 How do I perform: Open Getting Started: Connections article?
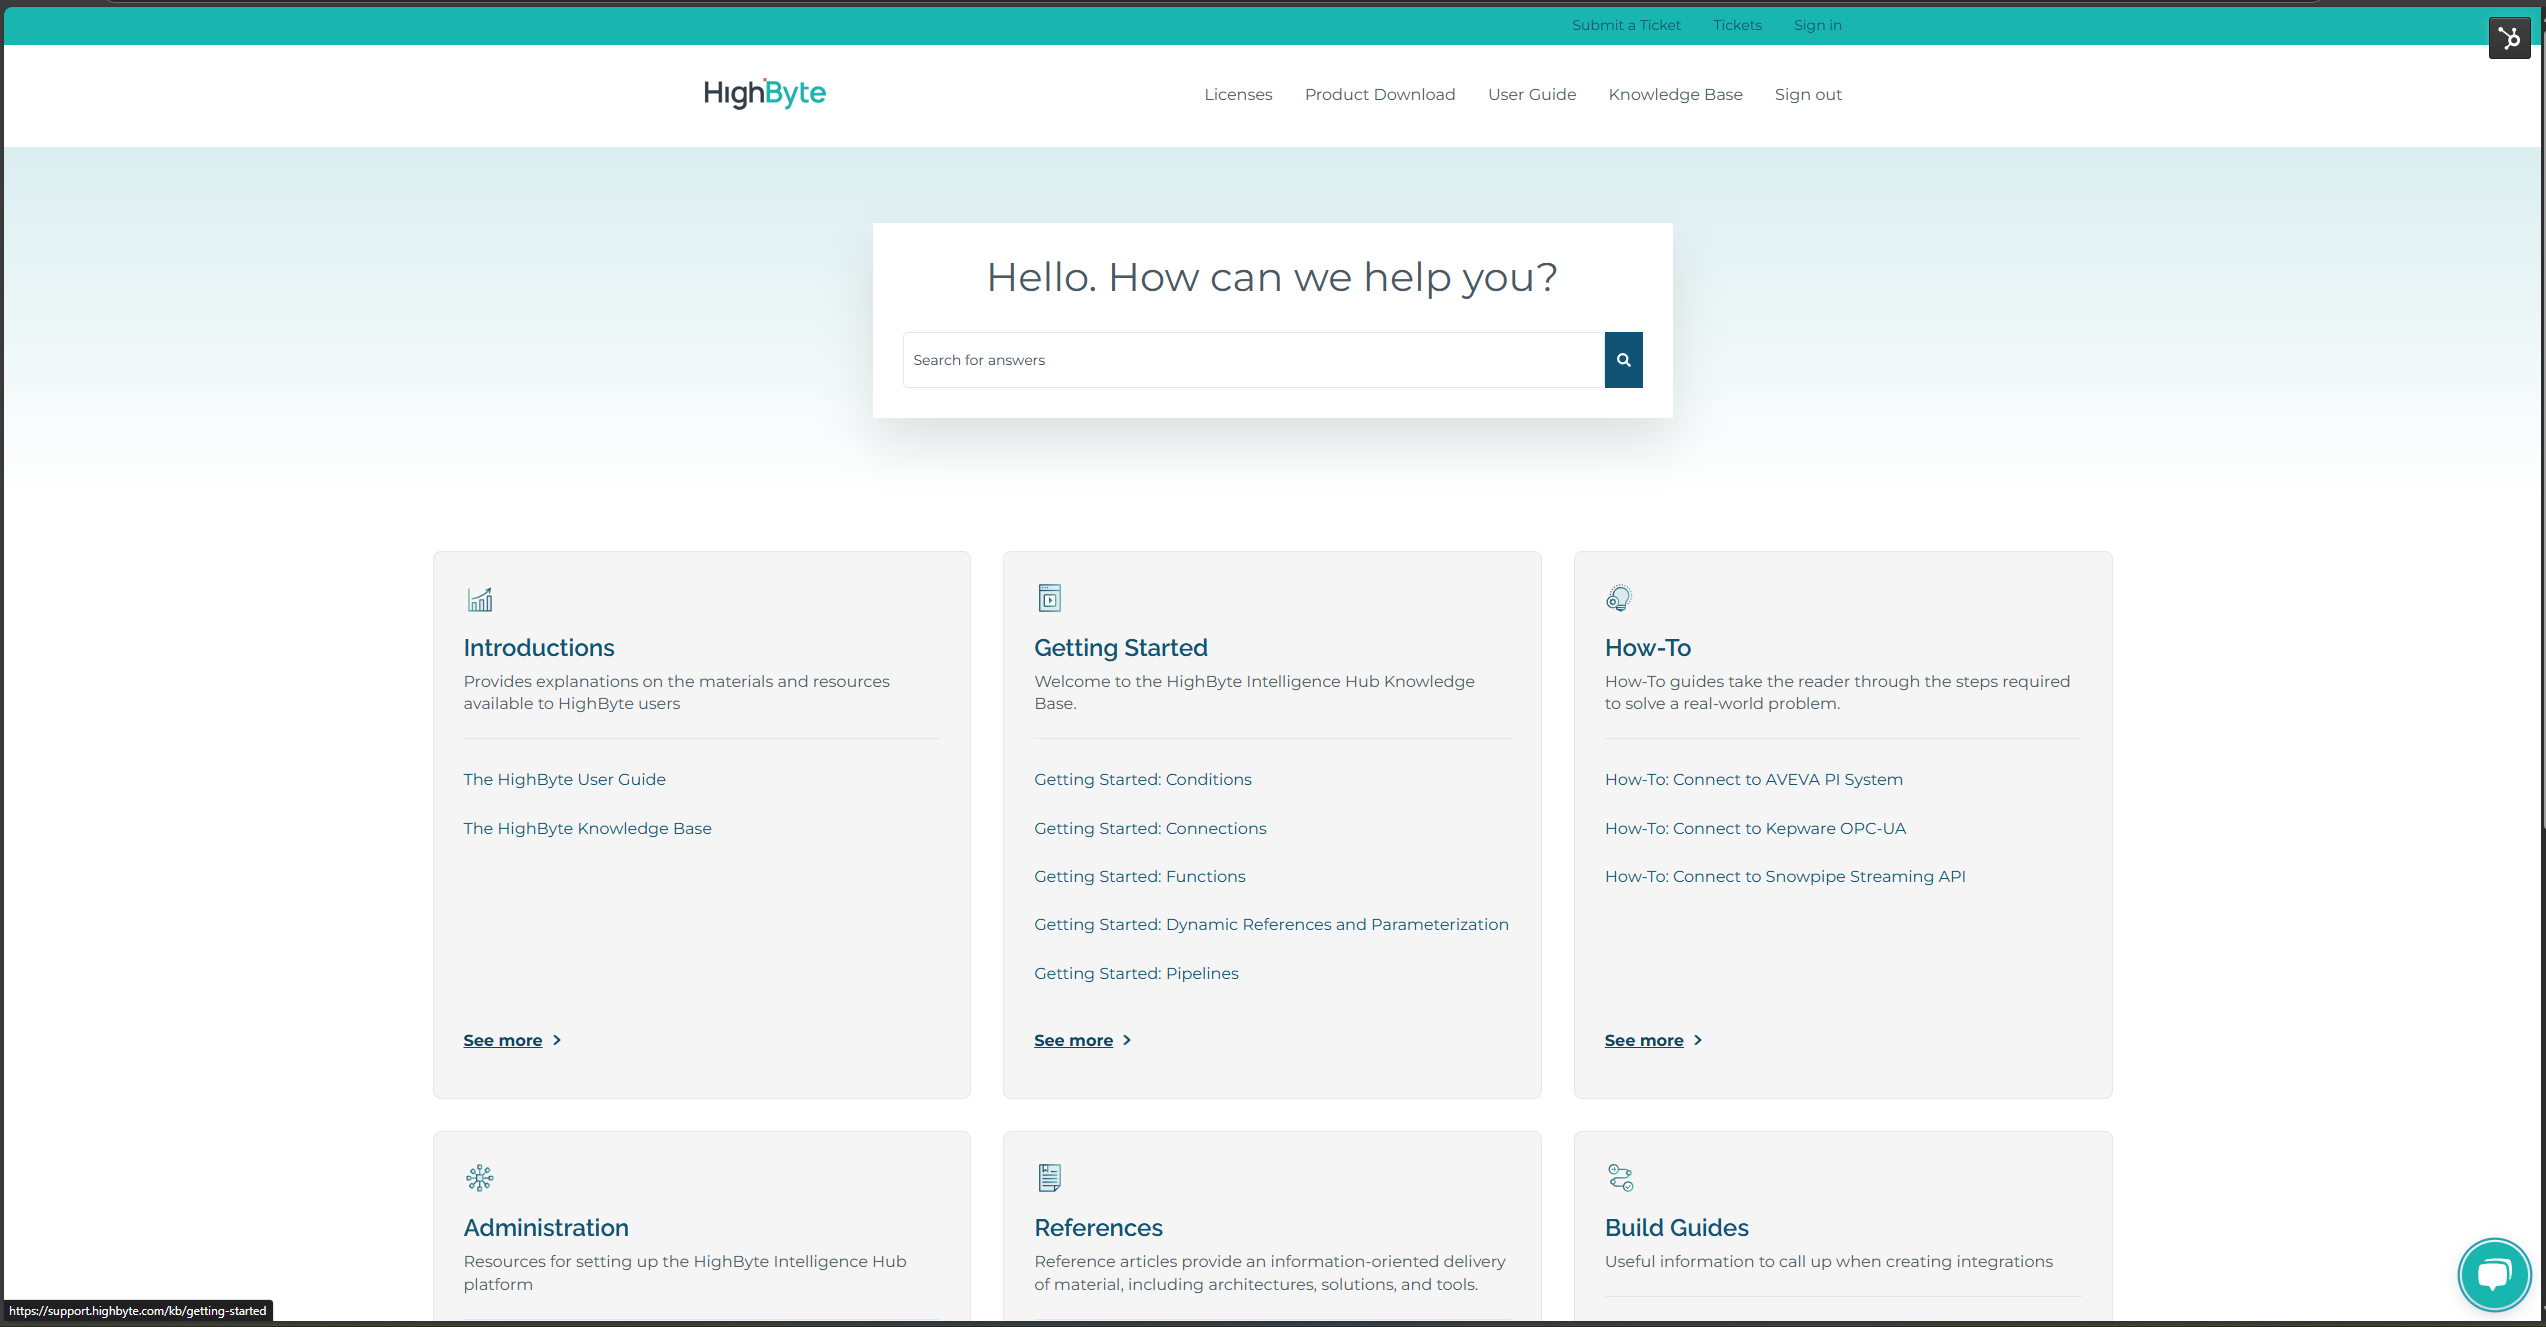(1150, 828)
